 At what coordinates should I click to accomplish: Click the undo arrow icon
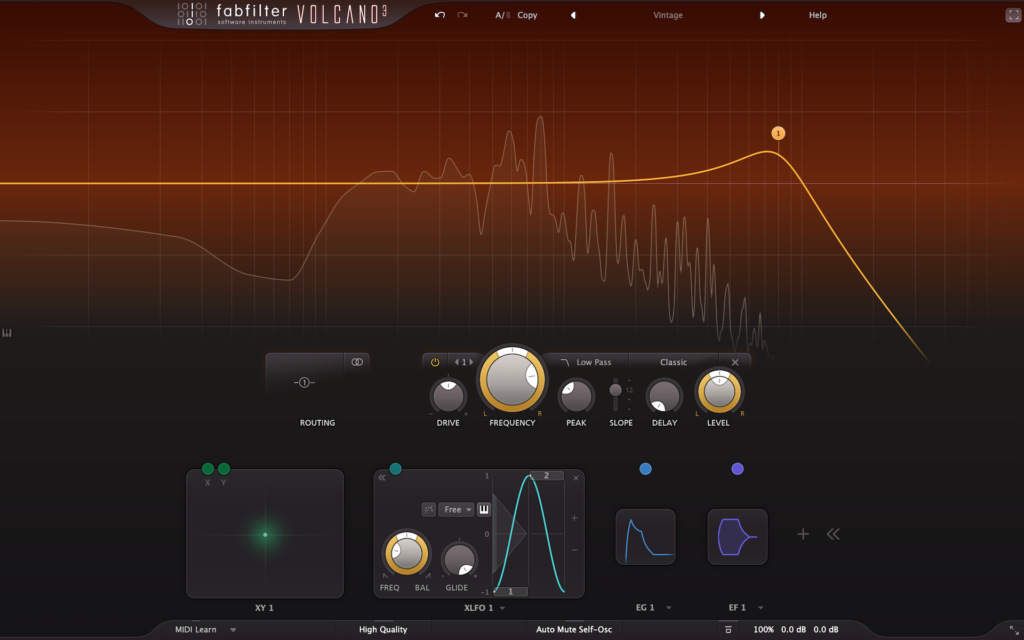coord(440,15)
